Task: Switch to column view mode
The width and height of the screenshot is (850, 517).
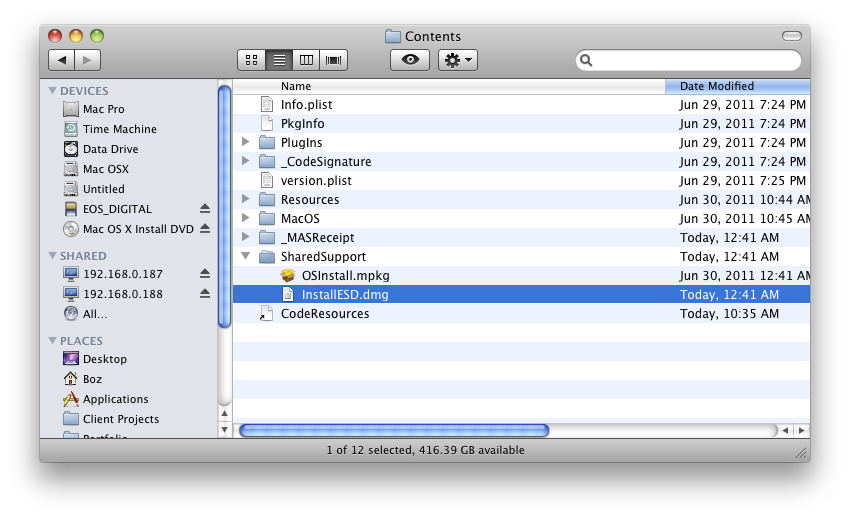Action: click(307, 60)
